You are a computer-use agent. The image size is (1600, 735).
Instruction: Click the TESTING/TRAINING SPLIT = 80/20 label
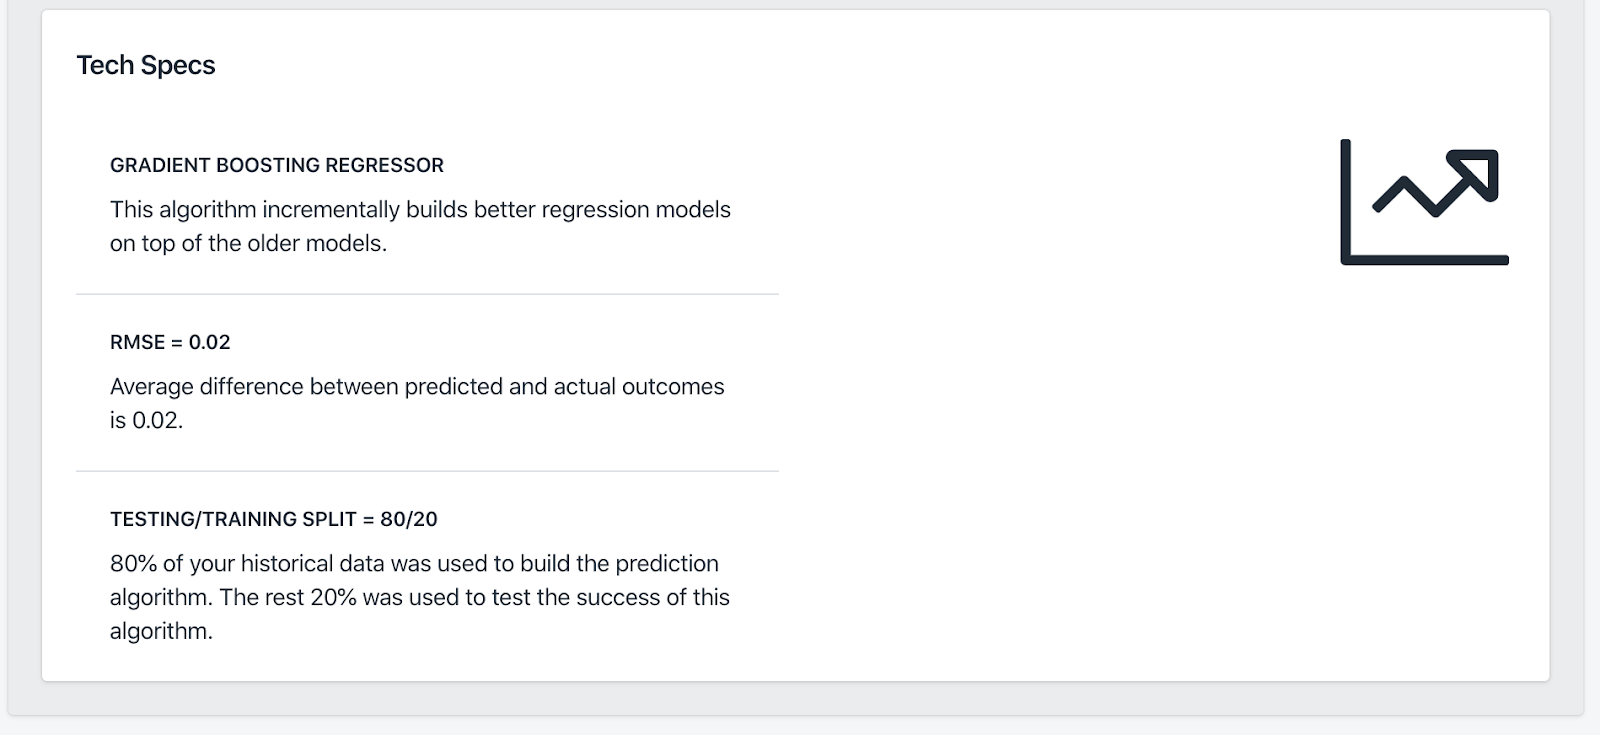[x=274, y=519]
